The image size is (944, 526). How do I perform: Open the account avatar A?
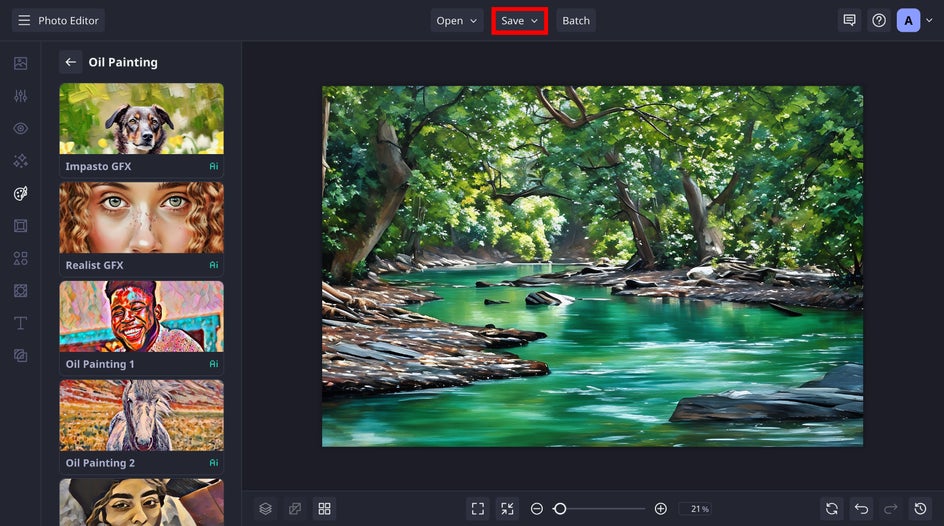[x=908, y=20]
